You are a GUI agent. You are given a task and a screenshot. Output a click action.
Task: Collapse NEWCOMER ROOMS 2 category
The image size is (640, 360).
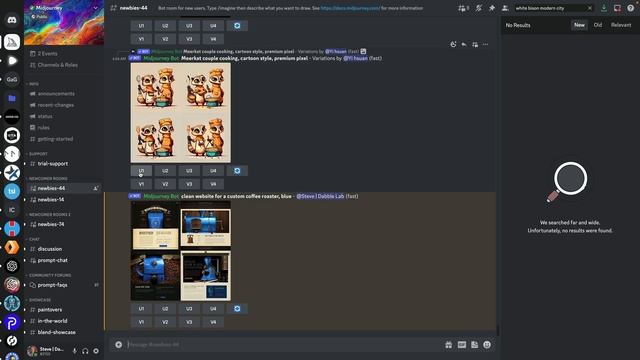point(50,214)
